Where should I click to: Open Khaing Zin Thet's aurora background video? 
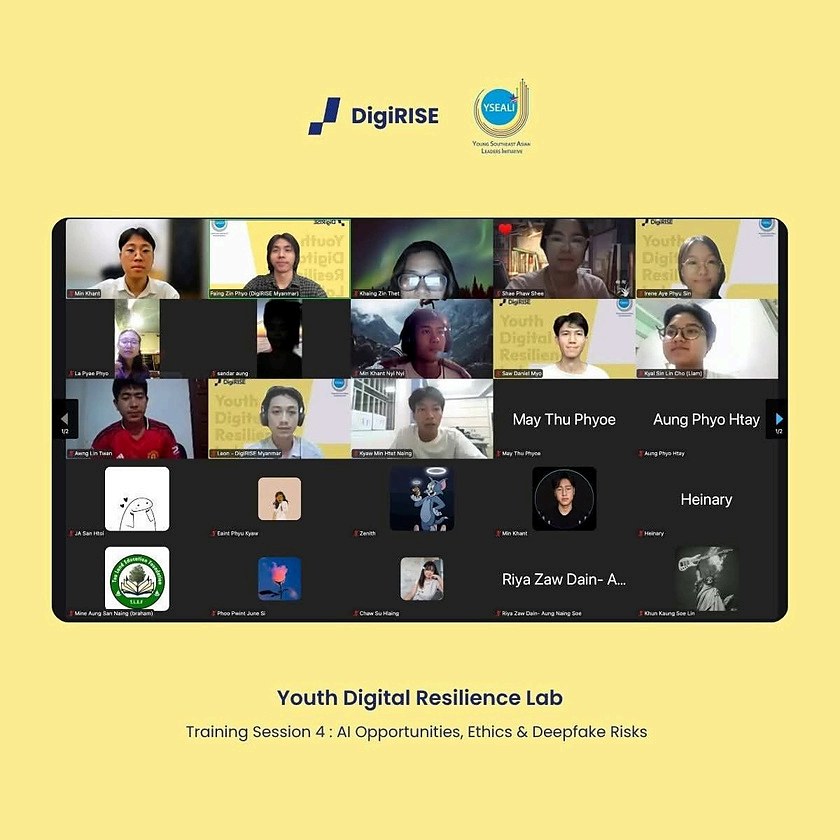pyautogui.click(x=422, y=259)
